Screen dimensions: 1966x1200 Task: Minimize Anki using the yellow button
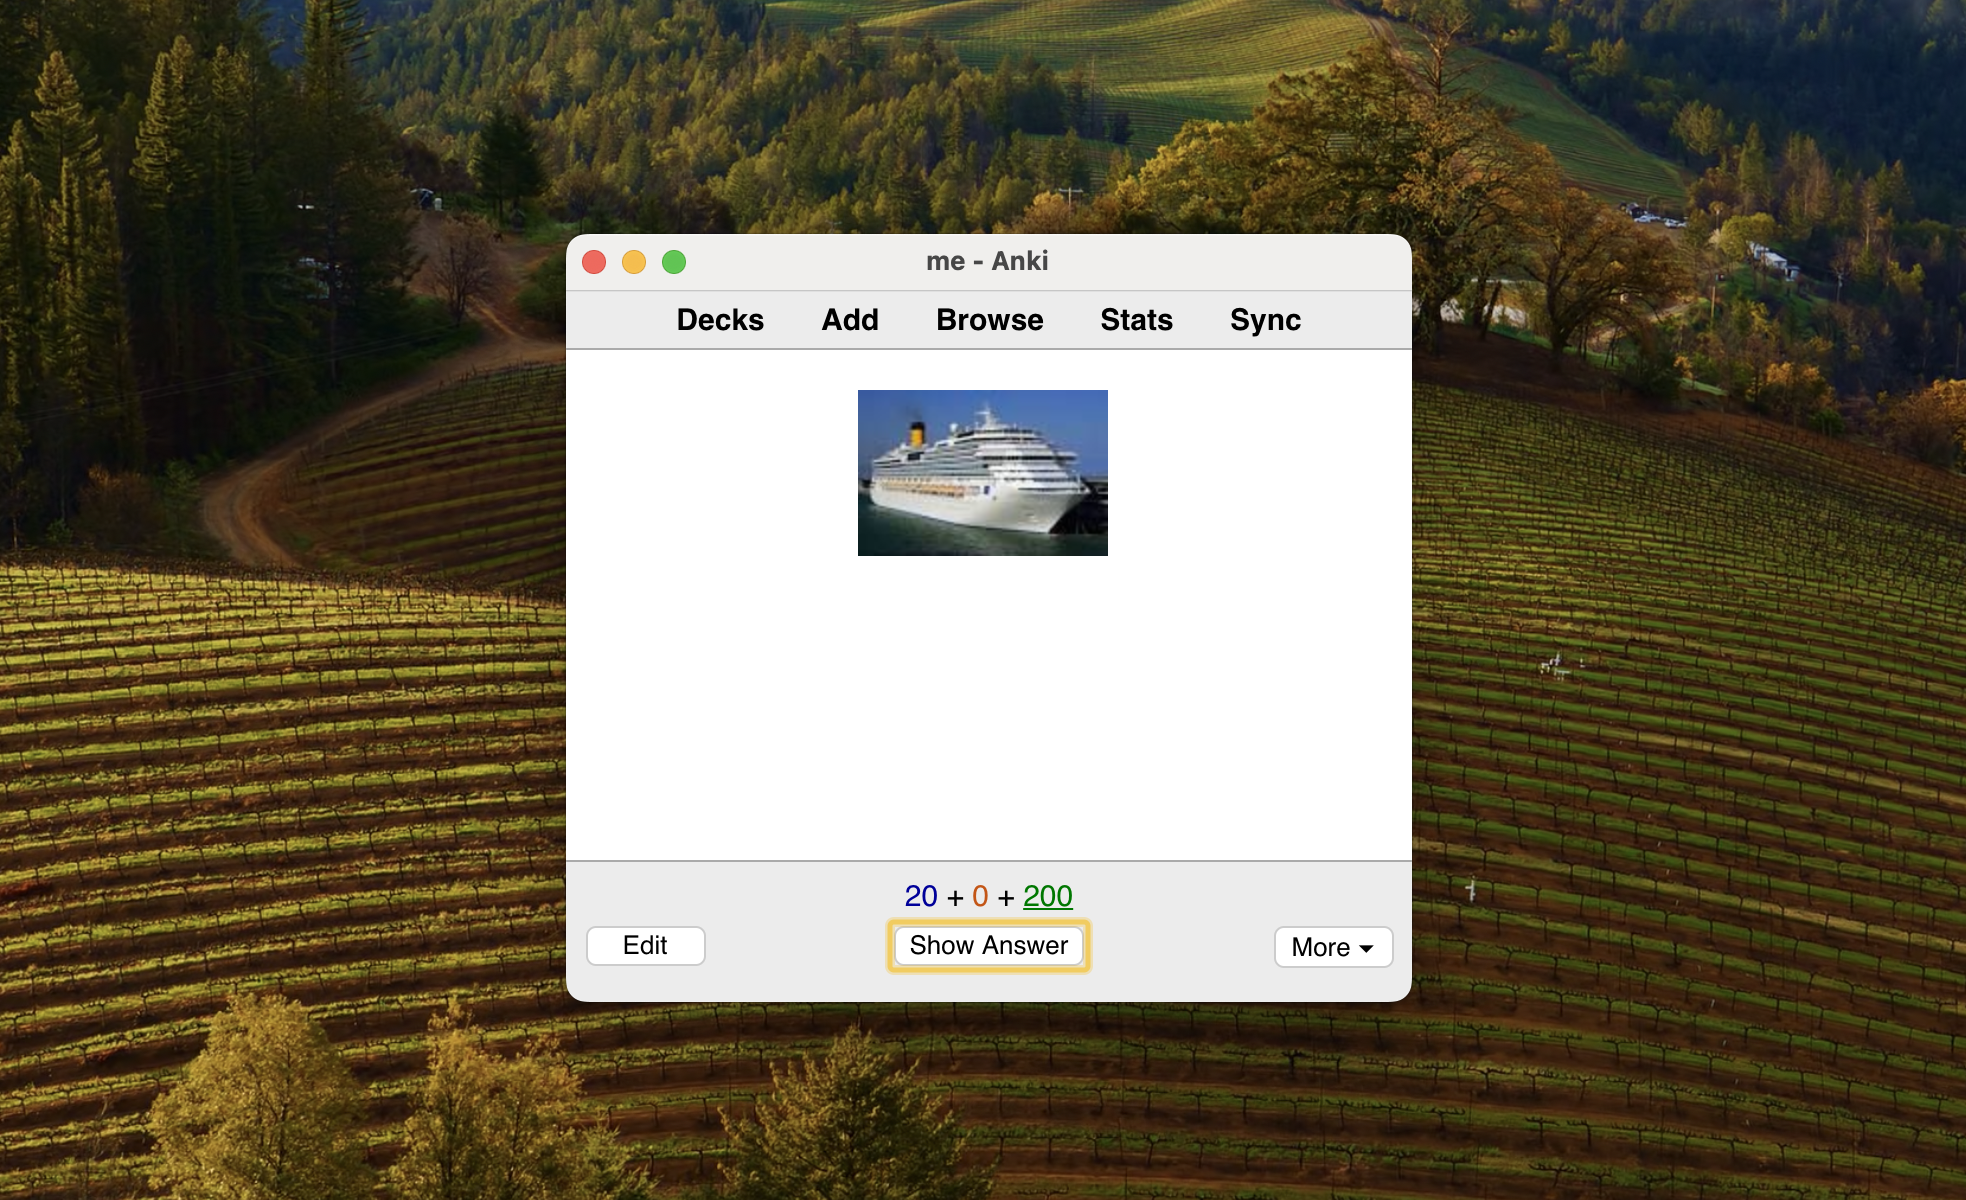point(634,262)
